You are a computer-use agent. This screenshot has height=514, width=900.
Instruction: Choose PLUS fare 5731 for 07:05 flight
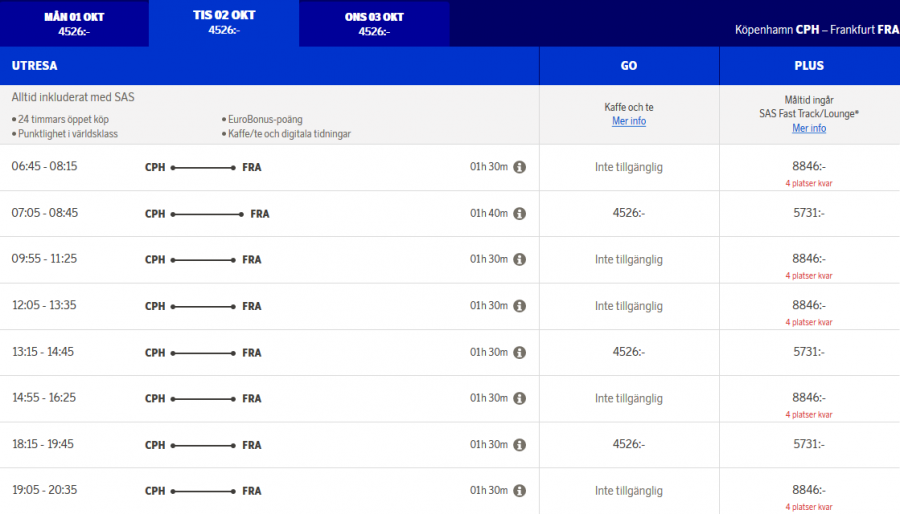click(x=809, y=213)
